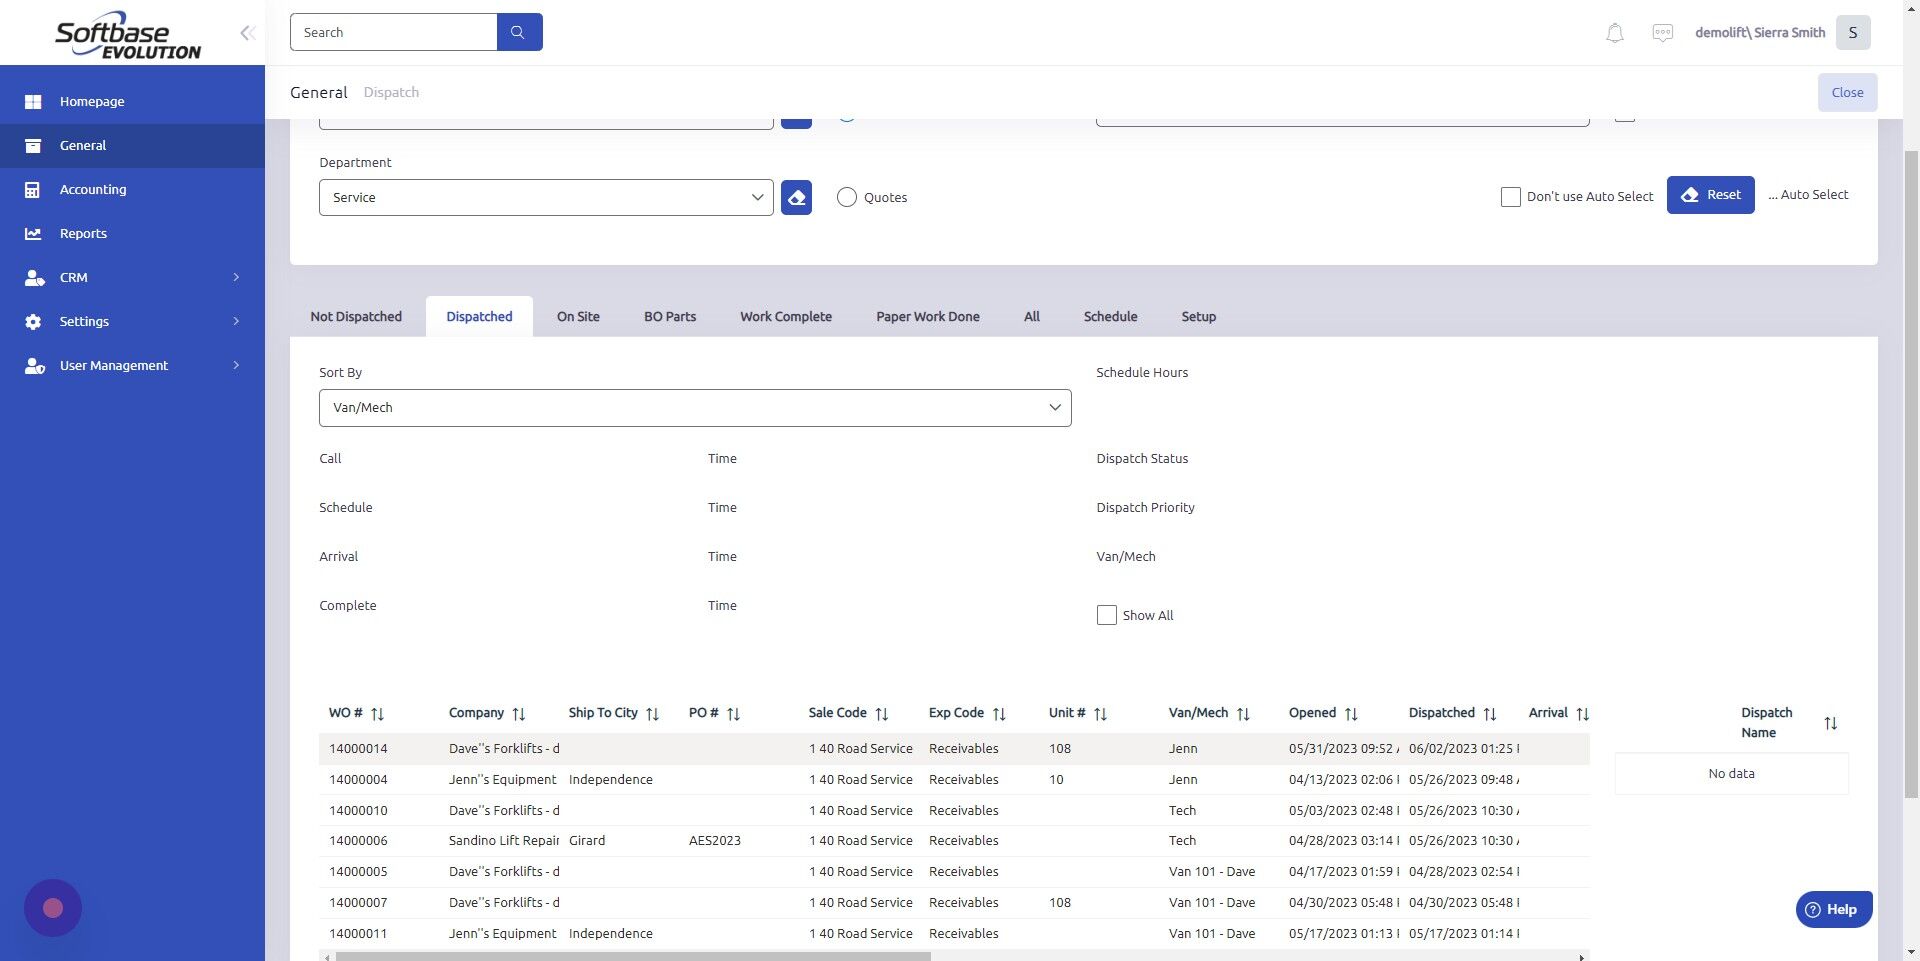Screen dimensions: 1920x961
Task: Switch to the Setup tab
Action: (1198, 316)
